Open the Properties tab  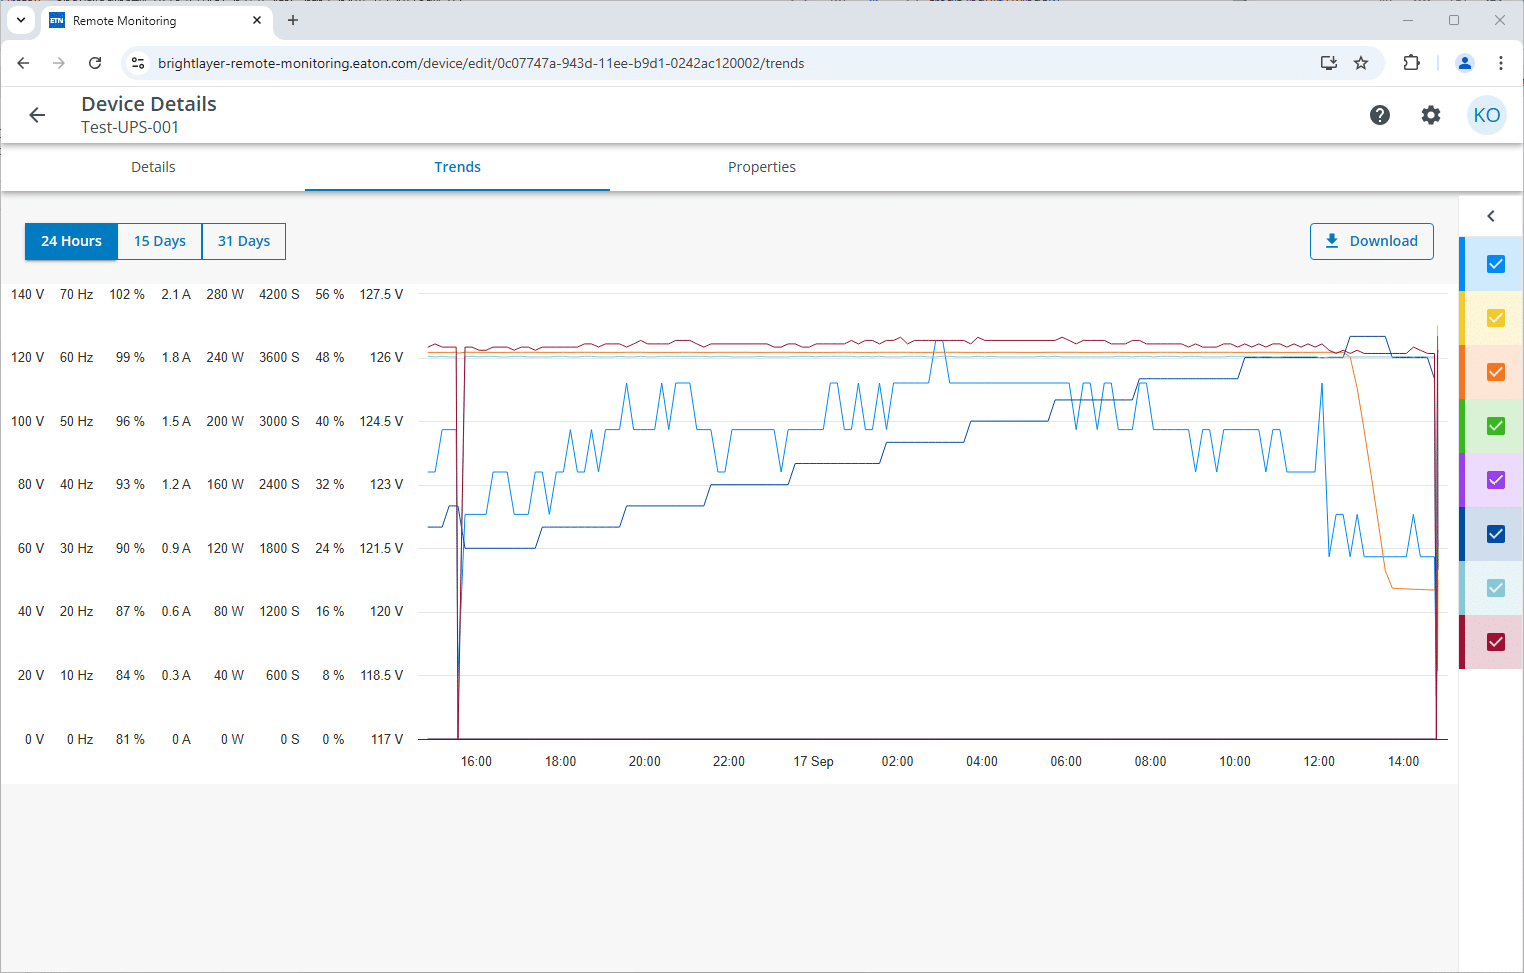coord(762,167)
